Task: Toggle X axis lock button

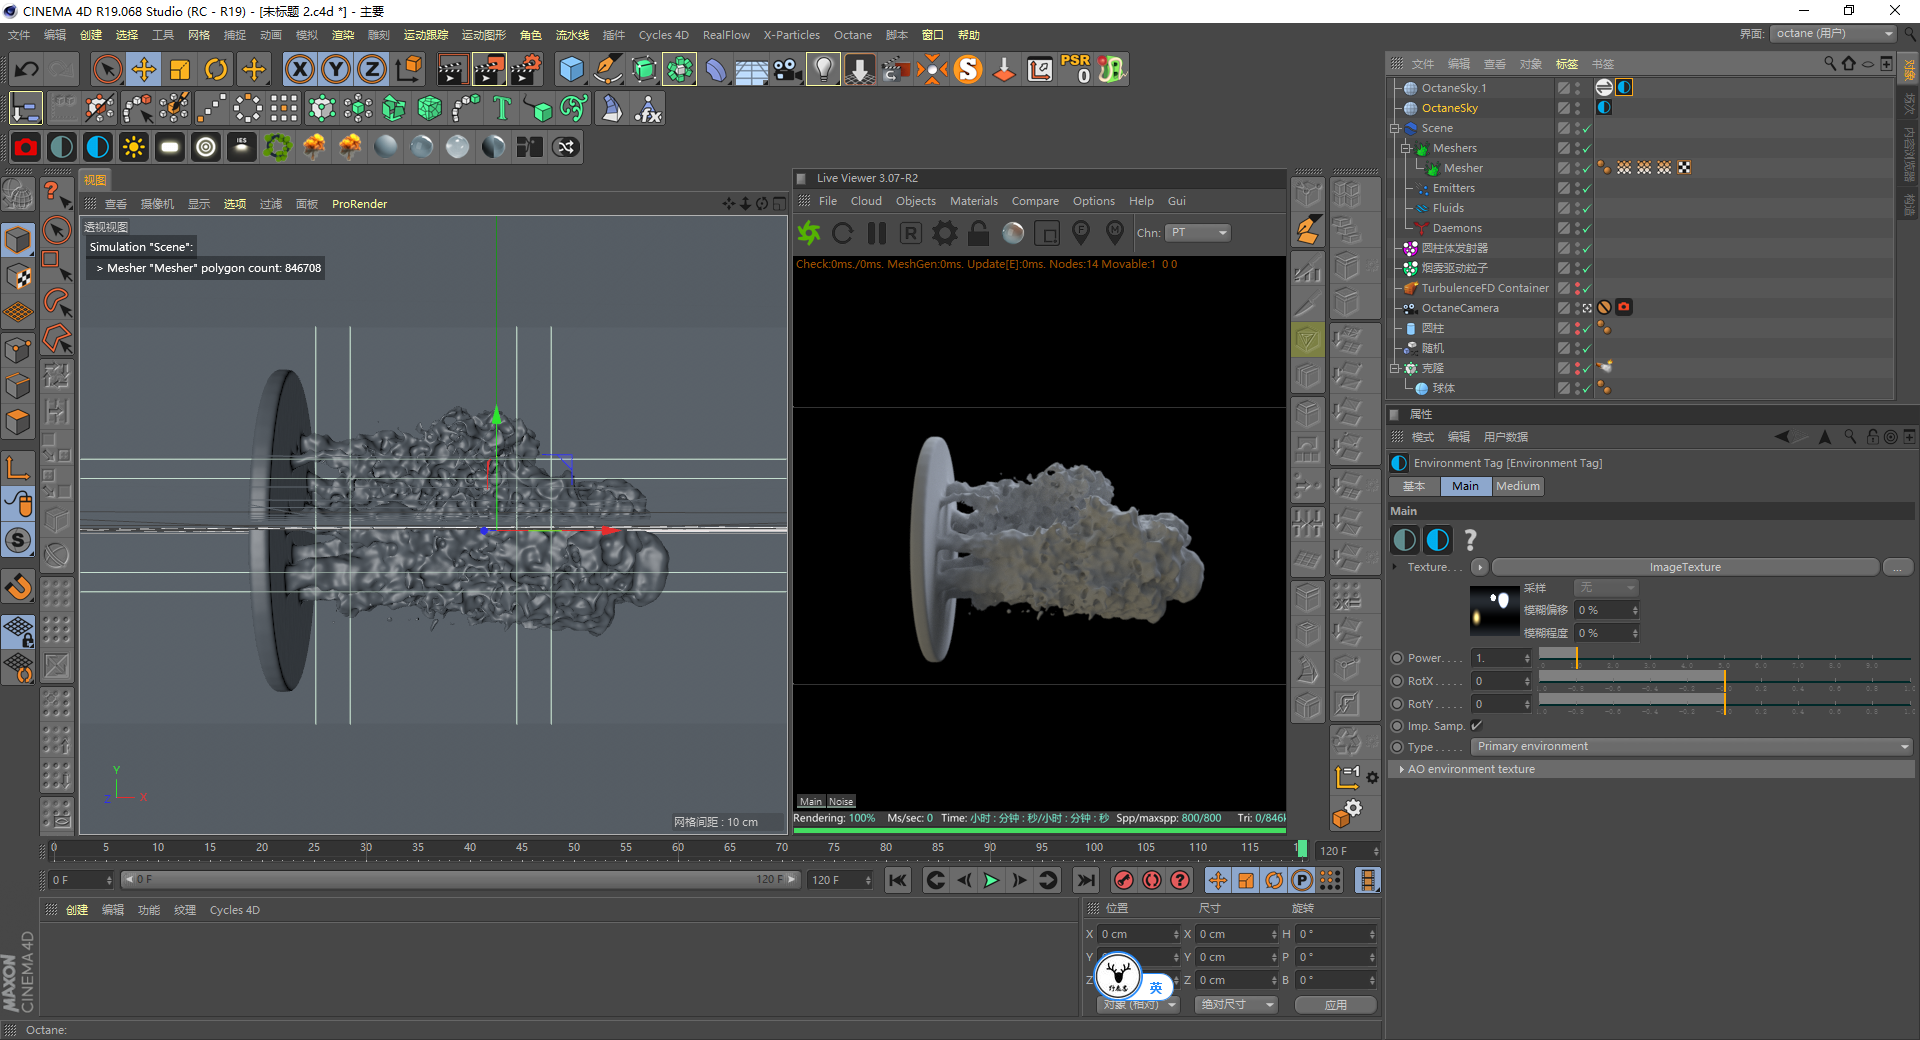Action: [299, 69]
